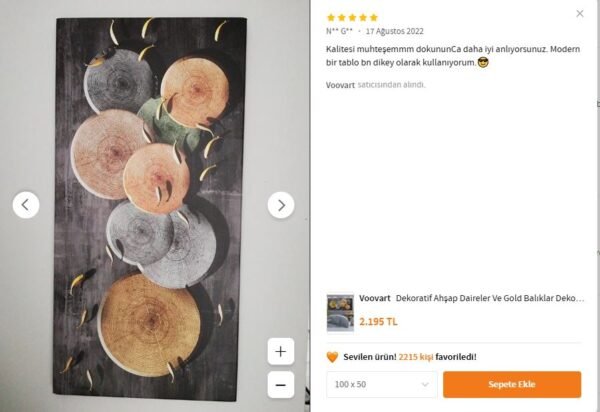Click the reviewer name N** G**
Image resolution: width=600 pixels, height=412 pixels.
pos(339,31)
